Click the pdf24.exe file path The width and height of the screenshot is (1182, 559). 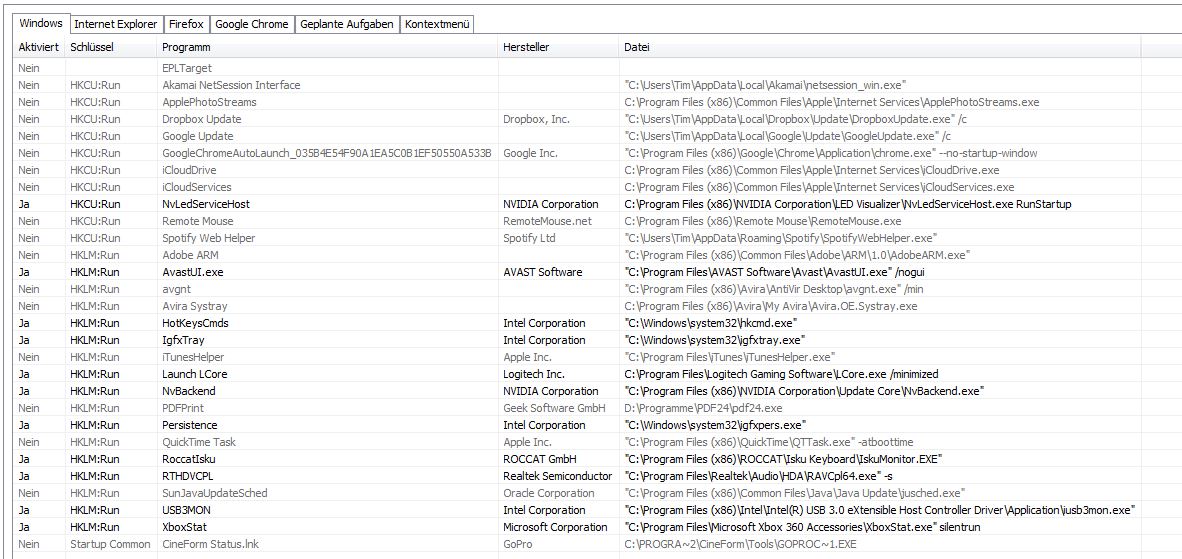703,408
